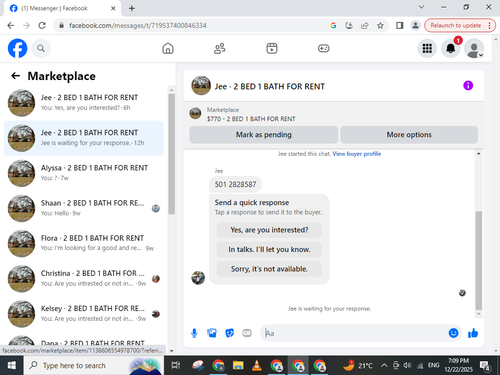
Task: Send quick response 'Sorry, it's not available.'
Action: coord(269,269)
